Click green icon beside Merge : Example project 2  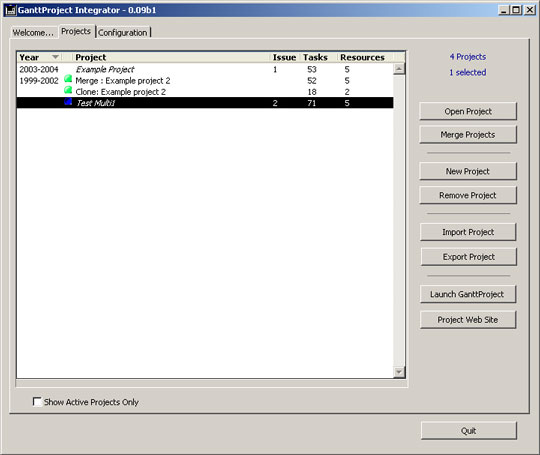click(x=68, y=80)
